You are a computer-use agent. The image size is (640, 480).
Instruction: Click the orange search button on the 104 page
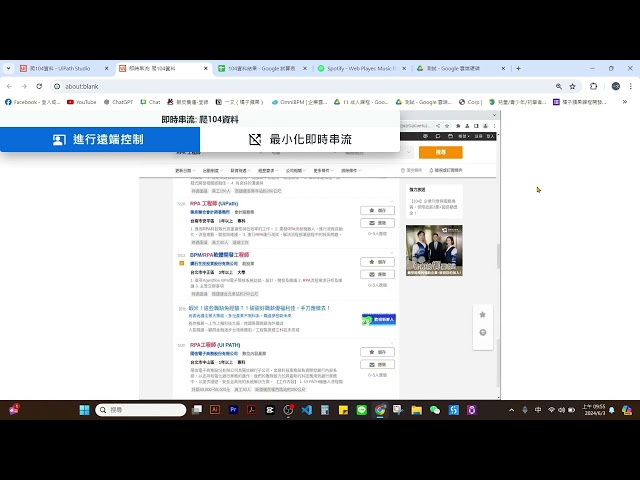(440, 152)
